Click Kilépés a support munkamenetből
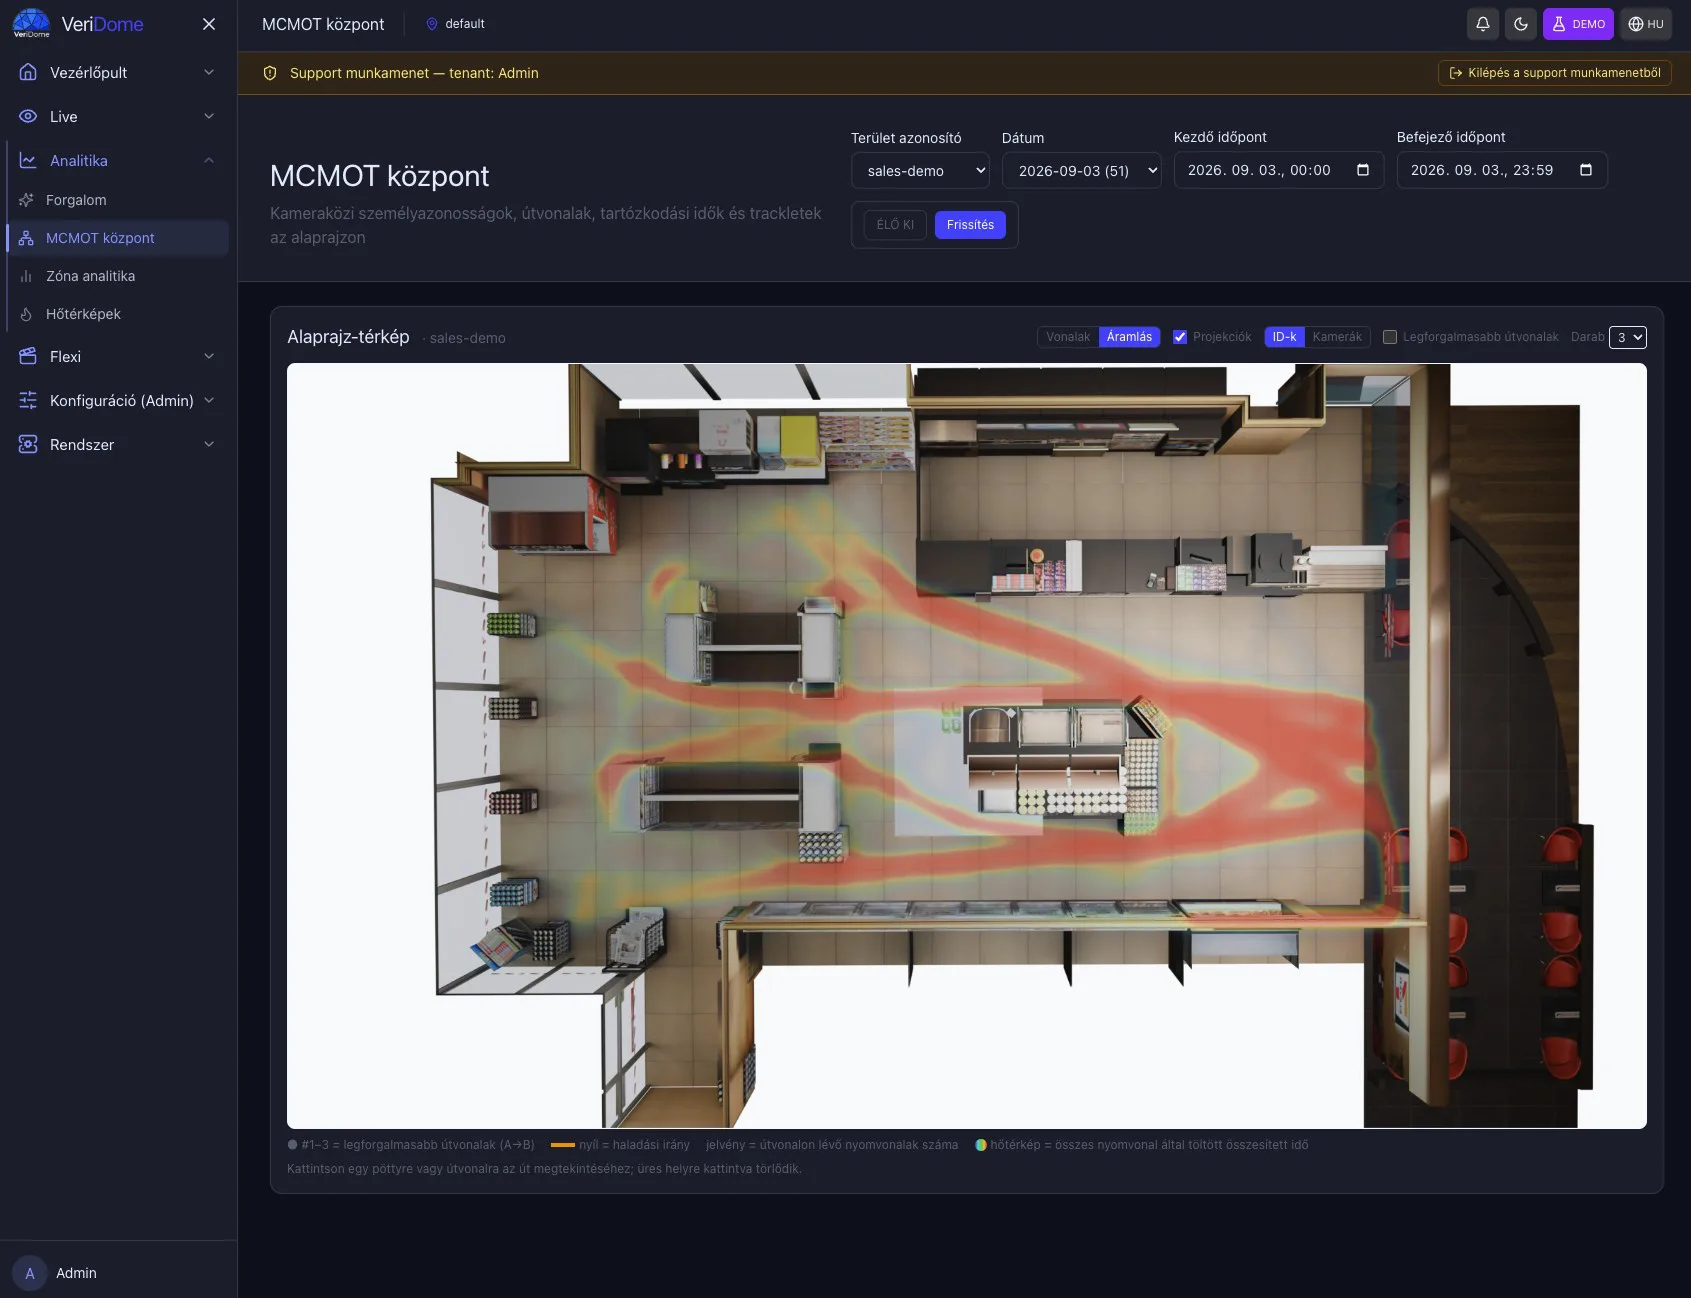 click(1555, 73)
